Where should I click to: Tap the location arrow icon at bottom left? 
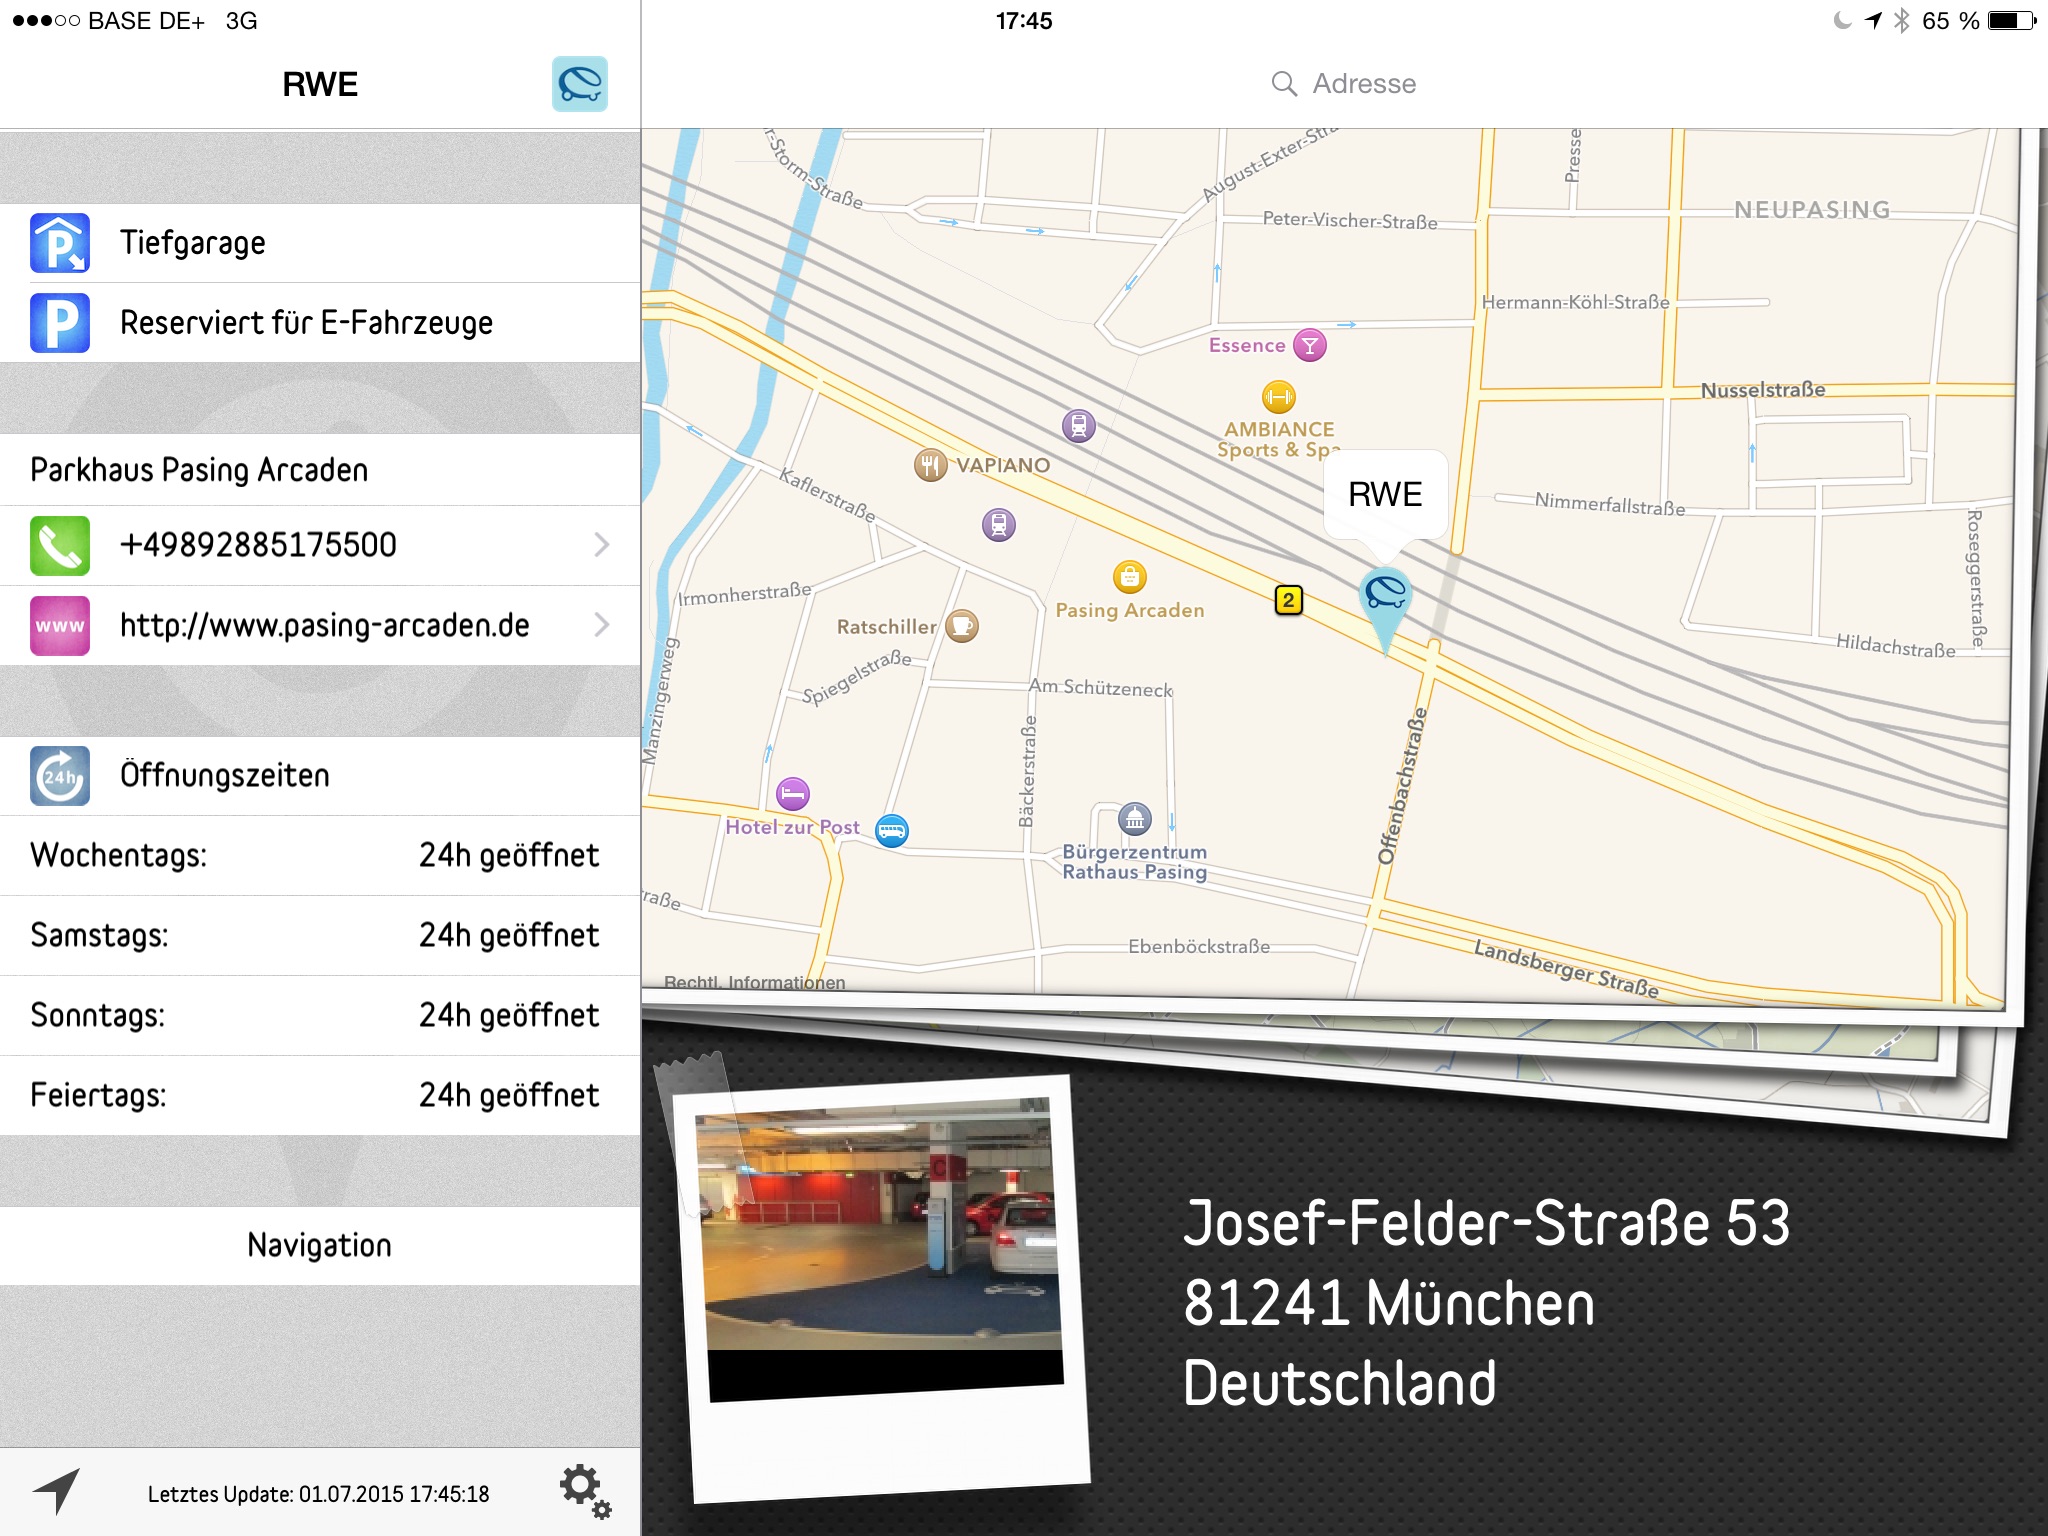tap(56, 1492)
